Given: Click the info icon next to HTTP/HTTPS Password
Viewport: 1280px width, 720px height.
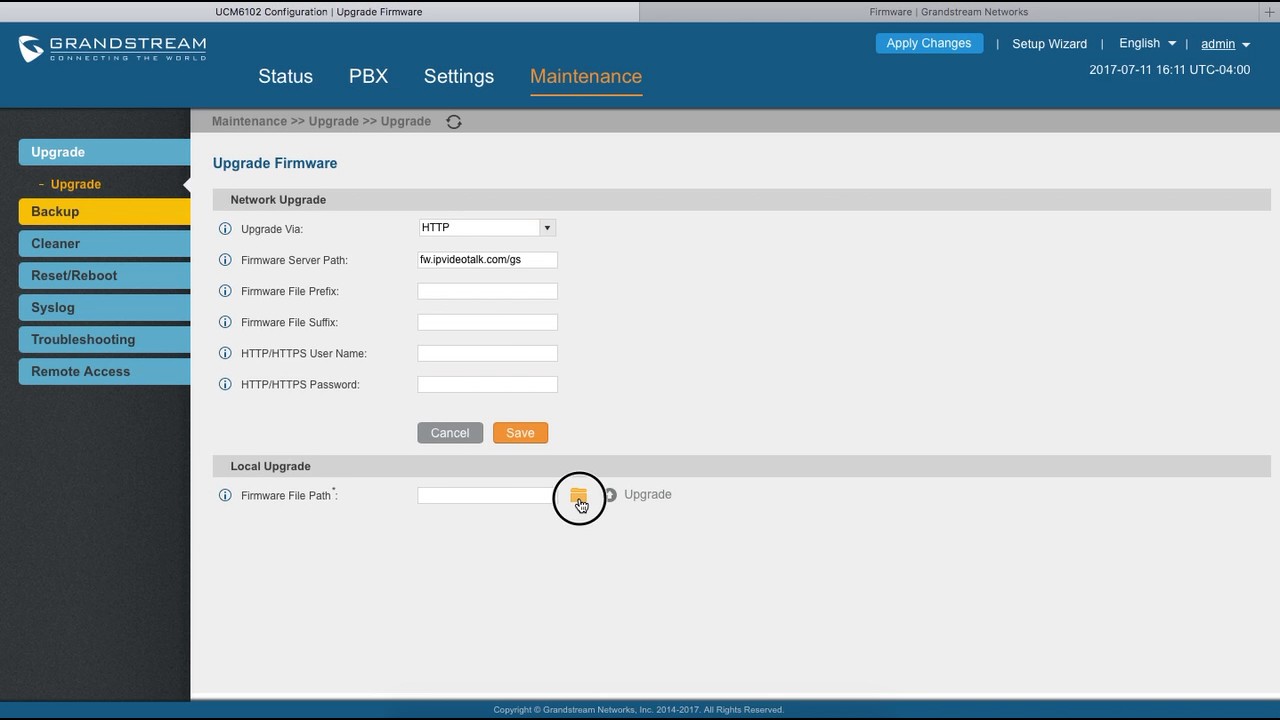Looking at the screenshot, I should [x=225, y=384].
